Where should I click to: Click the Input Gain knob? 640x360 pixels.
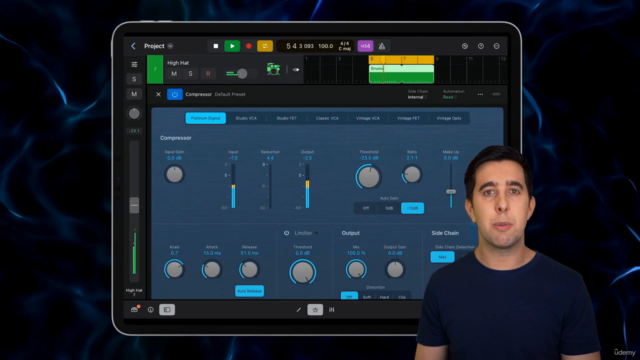pos(174,174)
